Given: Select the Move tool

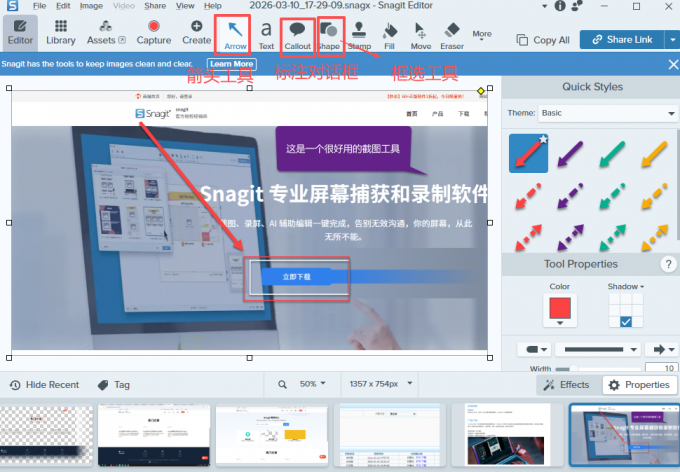Looking at the screenshot, I should [x=421, y=35].
